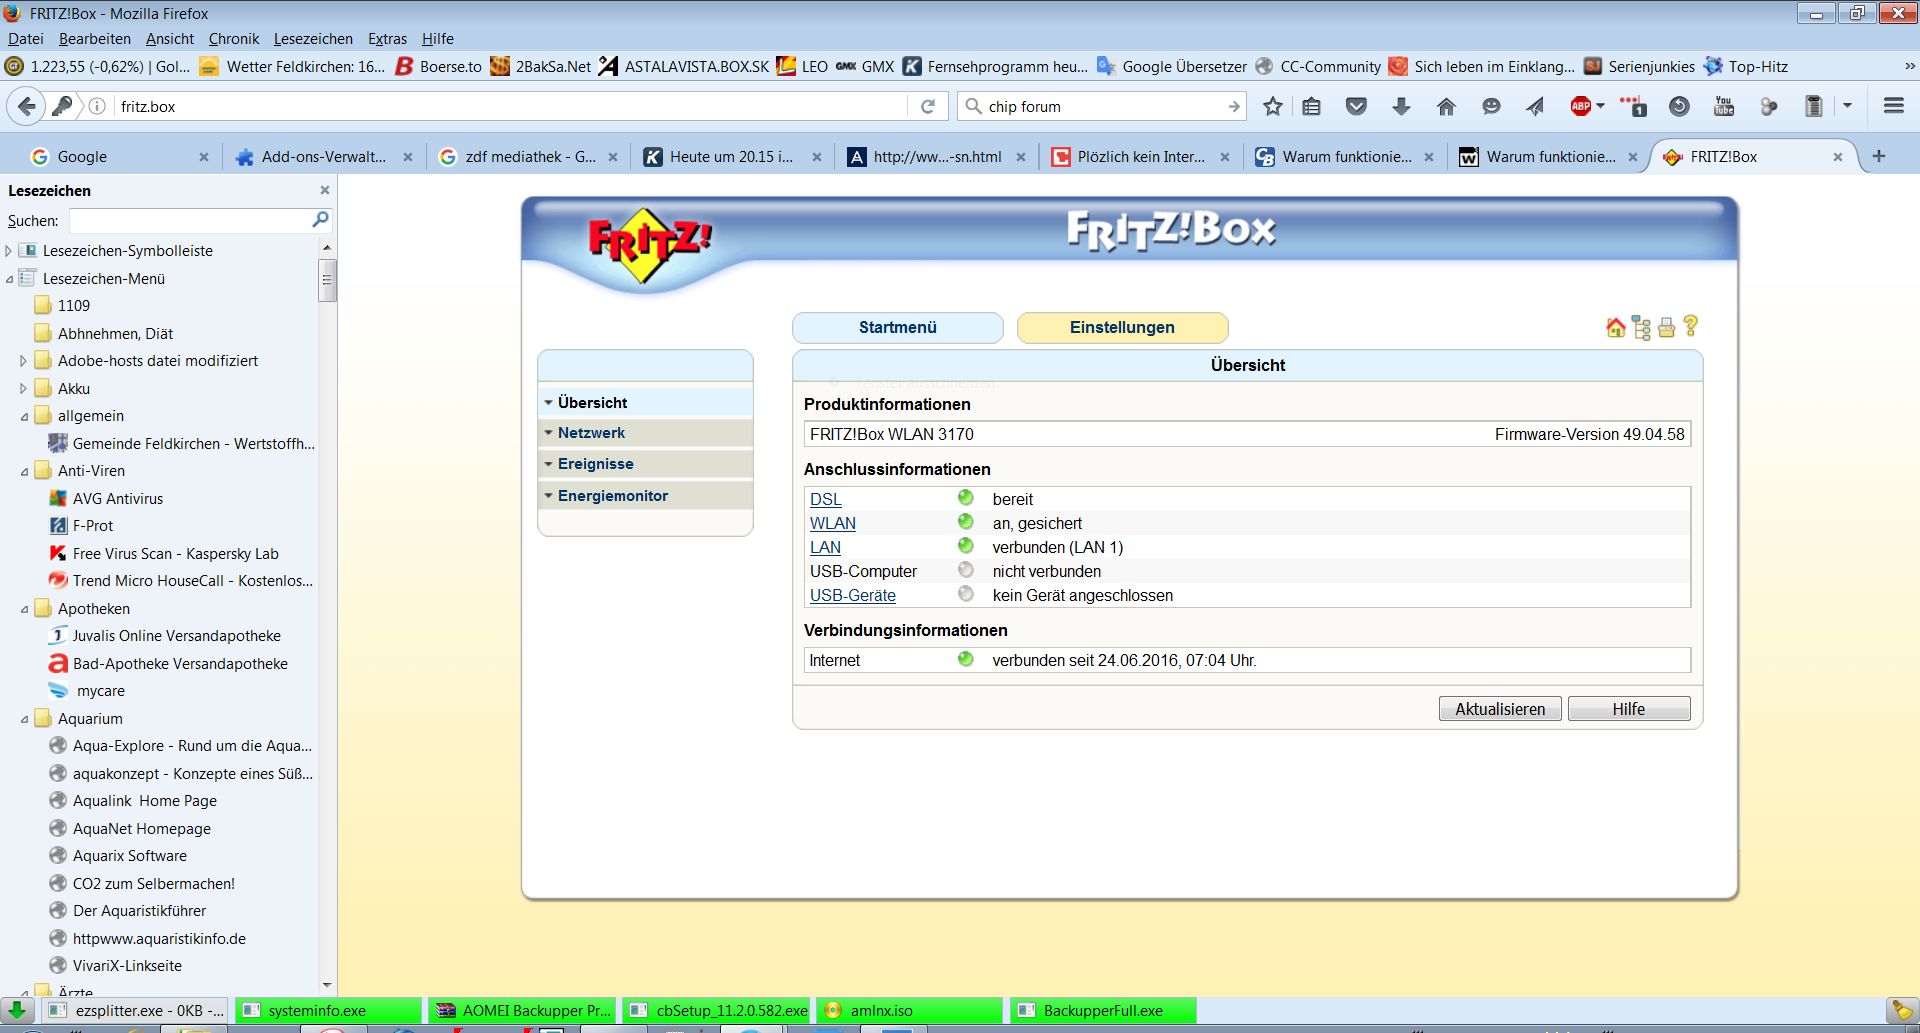Switch to the Einstellungen tab
1920x1033 pixels.
point(1122,328)
